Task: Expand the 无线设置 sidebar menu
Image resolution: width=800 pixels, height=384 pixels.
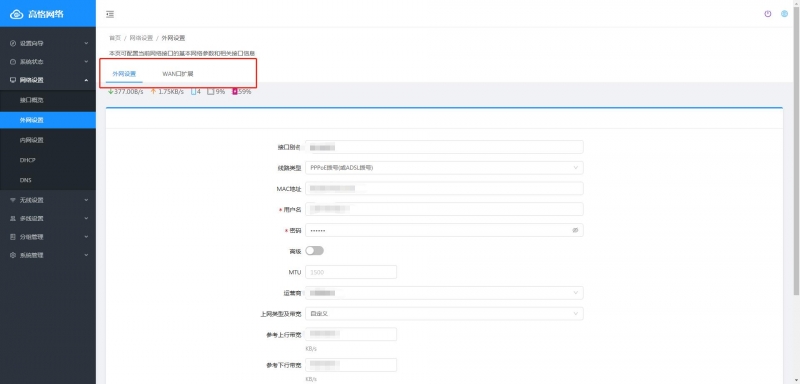Action: click(x=48, y=200)
